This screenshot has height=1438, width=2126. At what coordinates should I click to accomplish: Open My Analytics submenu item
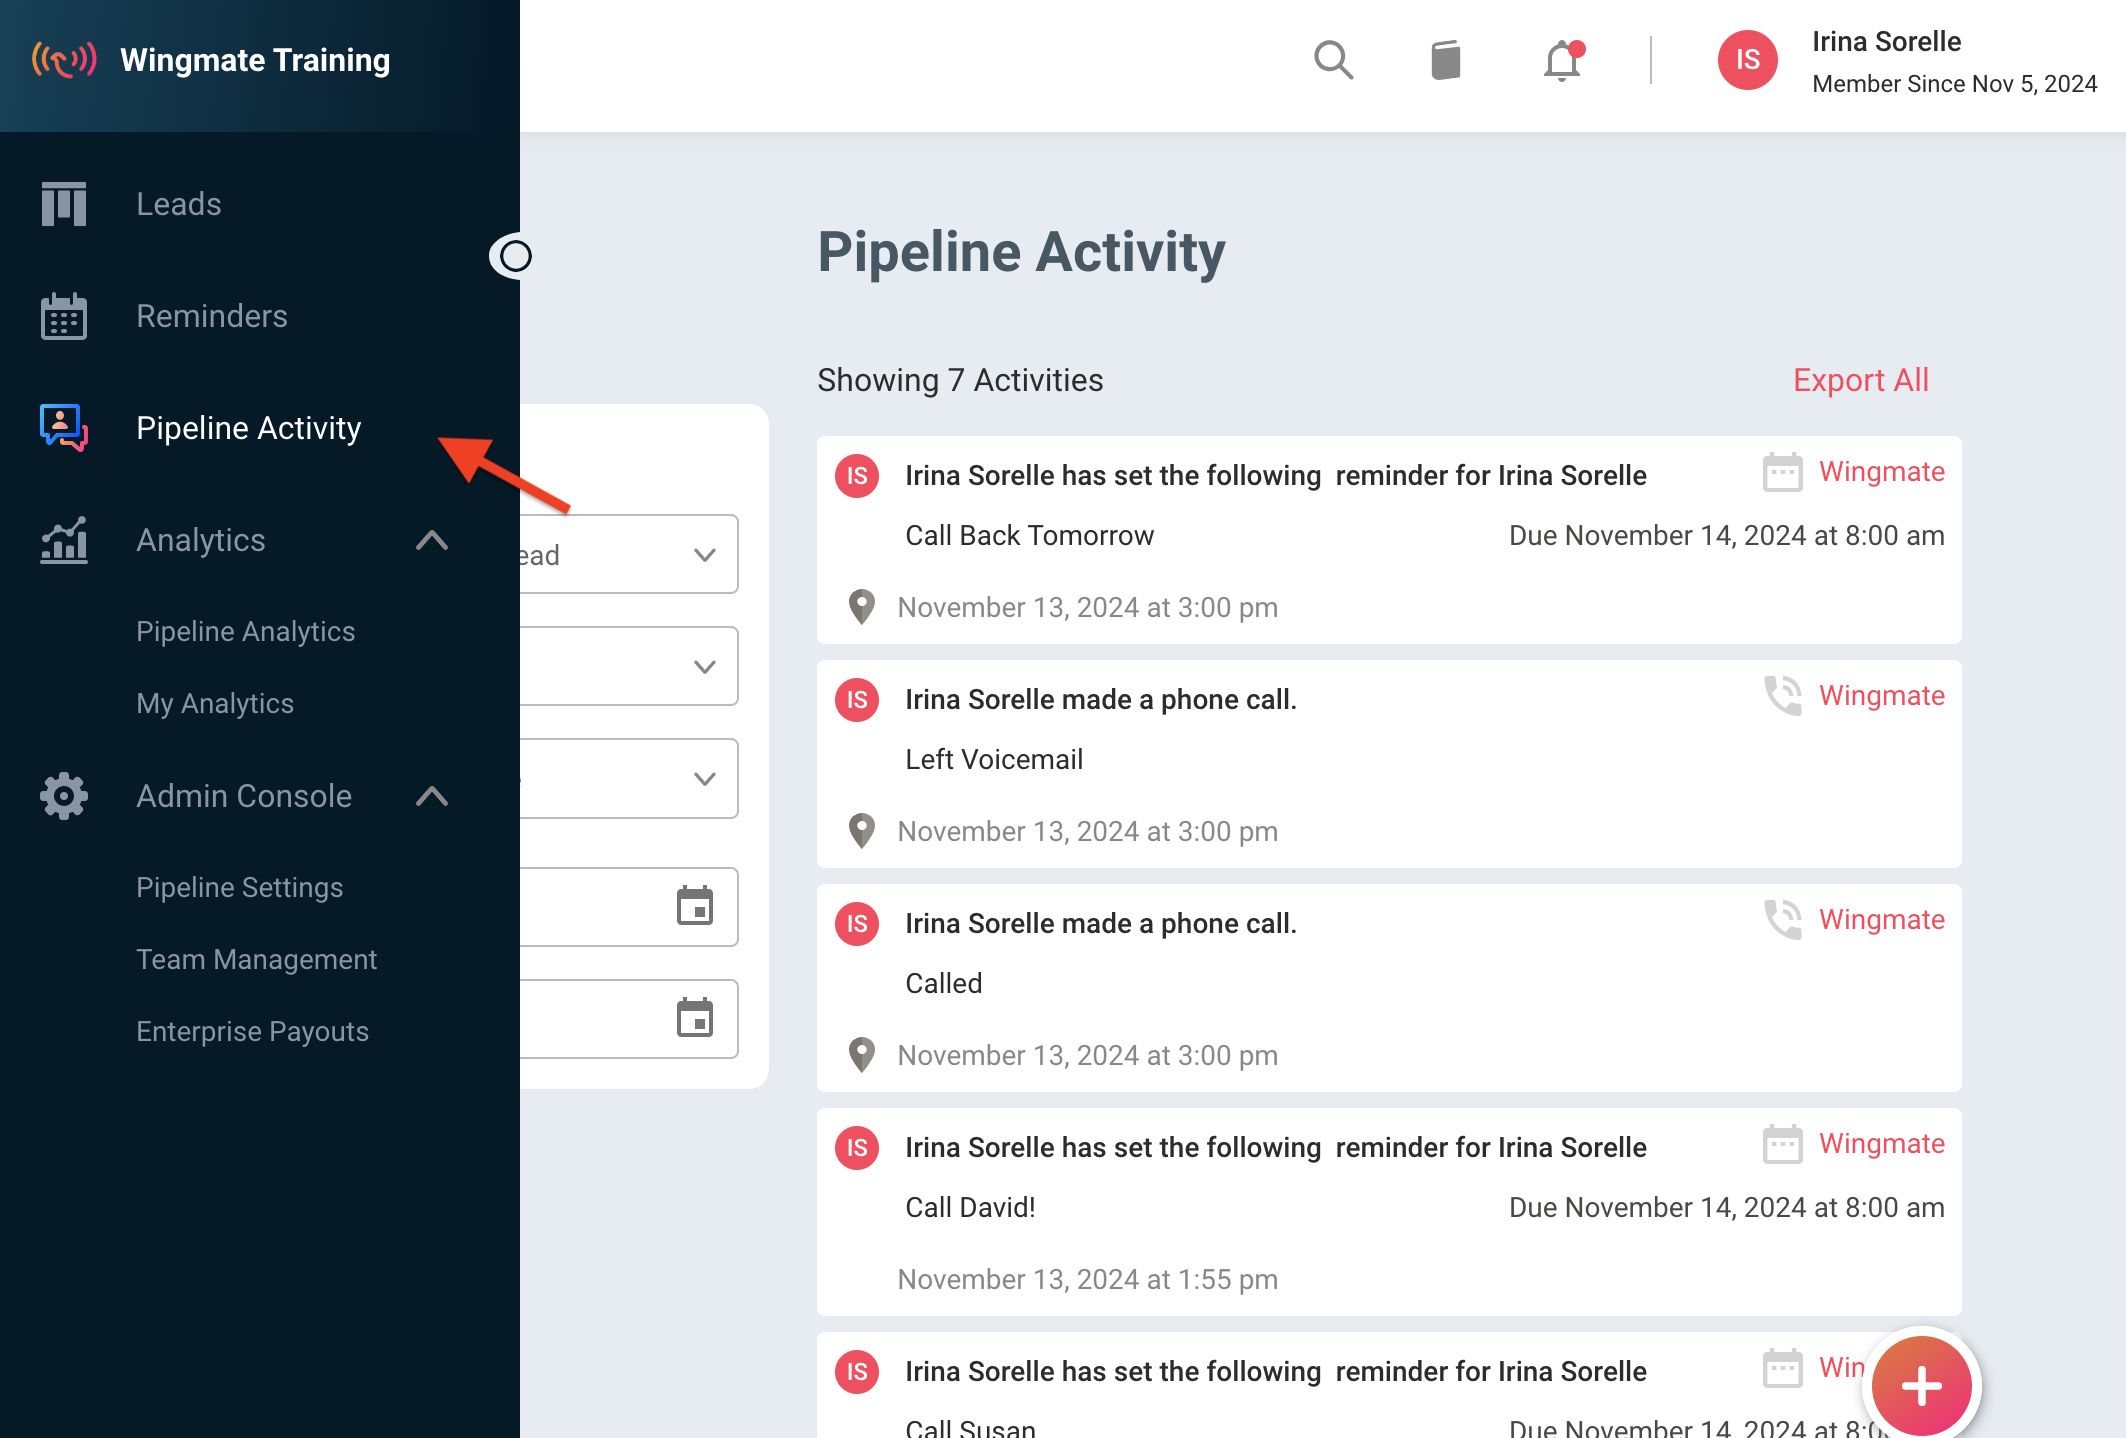tap(215, 704)
